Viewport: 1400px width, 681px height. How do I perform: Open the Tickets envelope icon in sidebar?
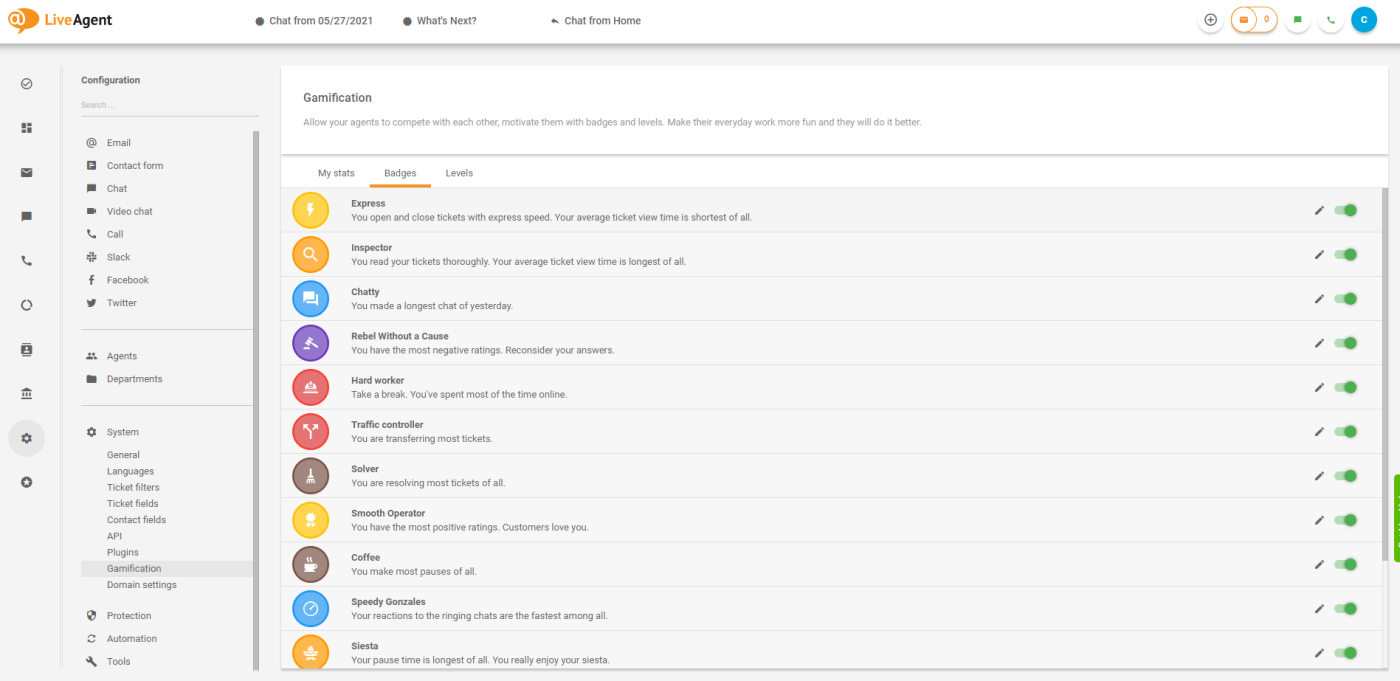tap(26, 172)
